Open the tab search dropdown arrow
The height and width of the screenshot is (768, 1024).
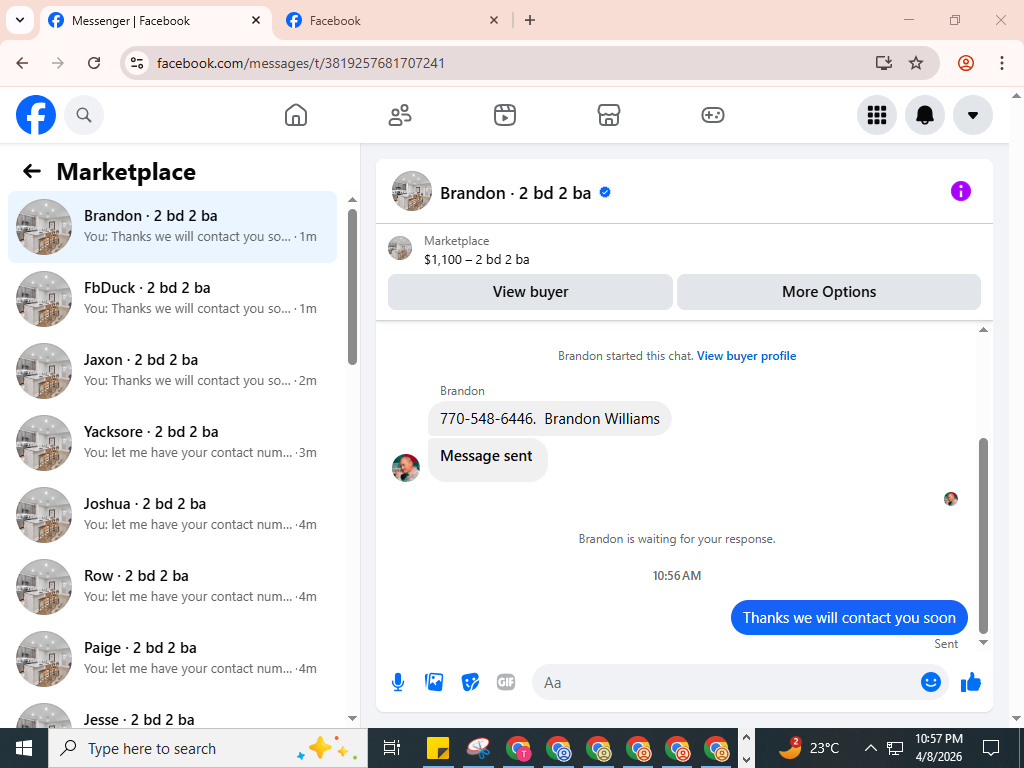(x=20, y=20)
